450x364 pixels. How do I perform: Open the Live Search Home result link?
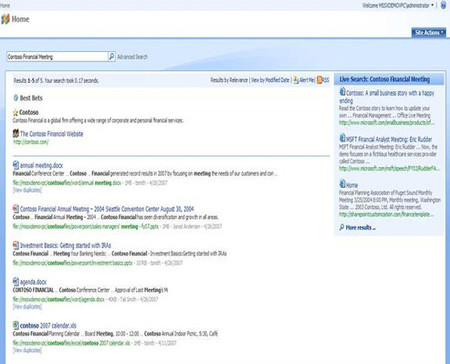click(x=352, y=185)
